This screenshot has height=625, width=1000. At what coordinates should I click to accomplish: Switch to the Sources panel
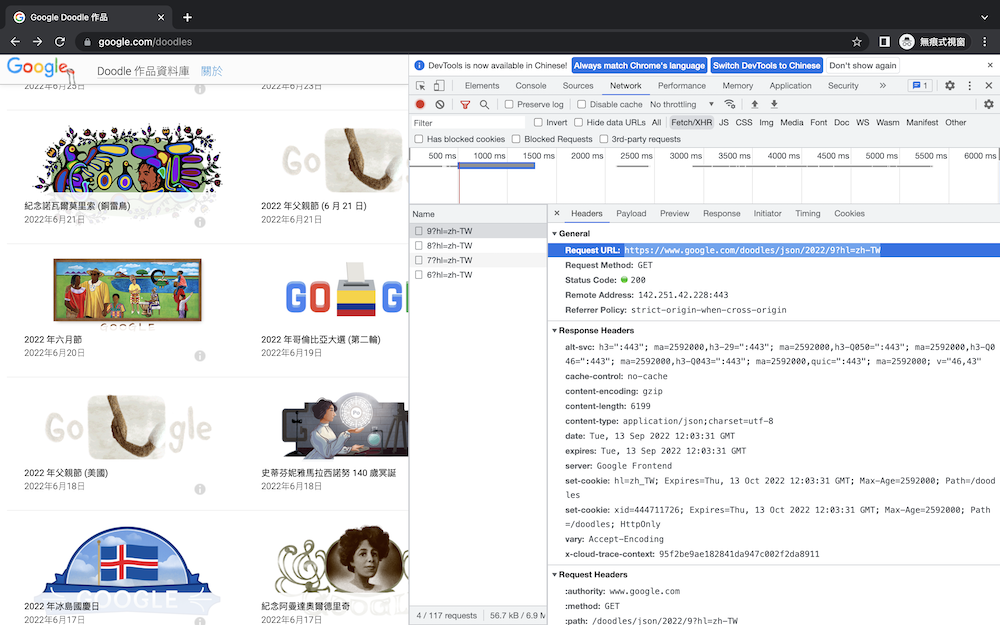pyautogui.click(x=578, y=85)
